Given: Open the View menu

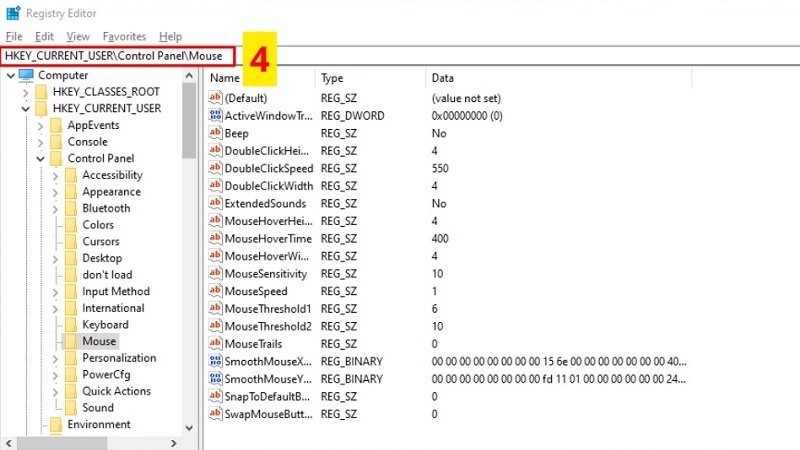Looking at the screenshot, I should click(x=78, y=37).
